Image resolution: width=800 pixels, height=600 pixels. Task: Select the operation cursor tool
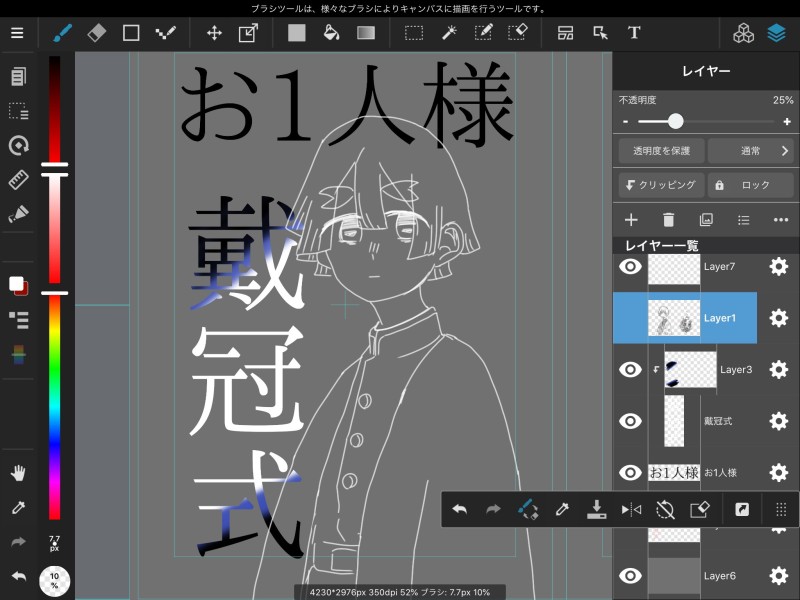click(x=601, y=33)
